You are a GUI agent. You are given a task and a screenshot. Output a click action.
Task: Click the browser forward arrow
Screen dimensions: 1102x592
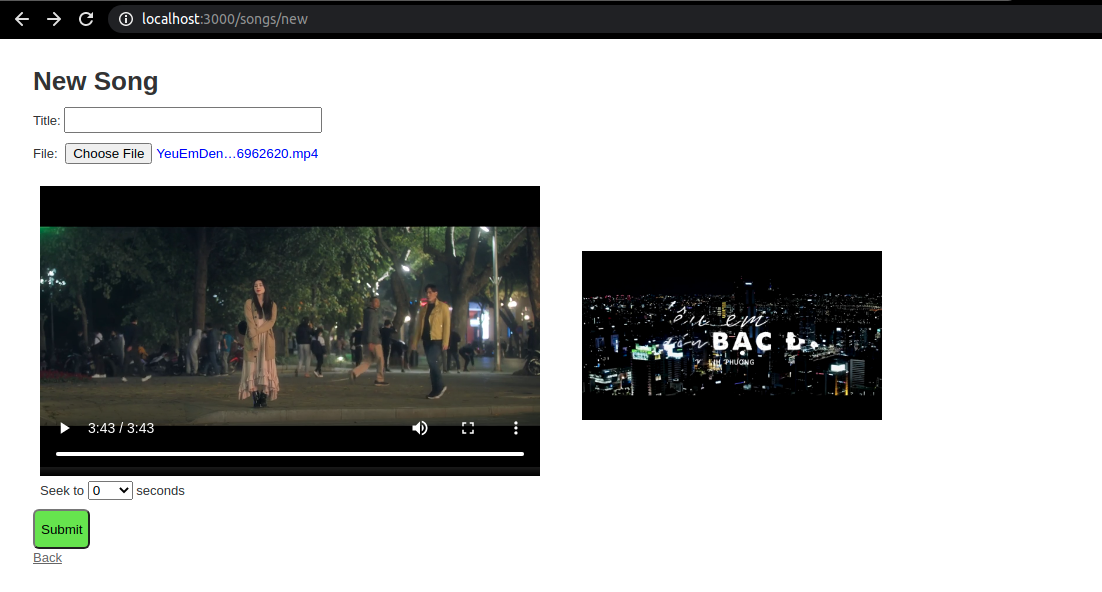click(x=54, y=19)
